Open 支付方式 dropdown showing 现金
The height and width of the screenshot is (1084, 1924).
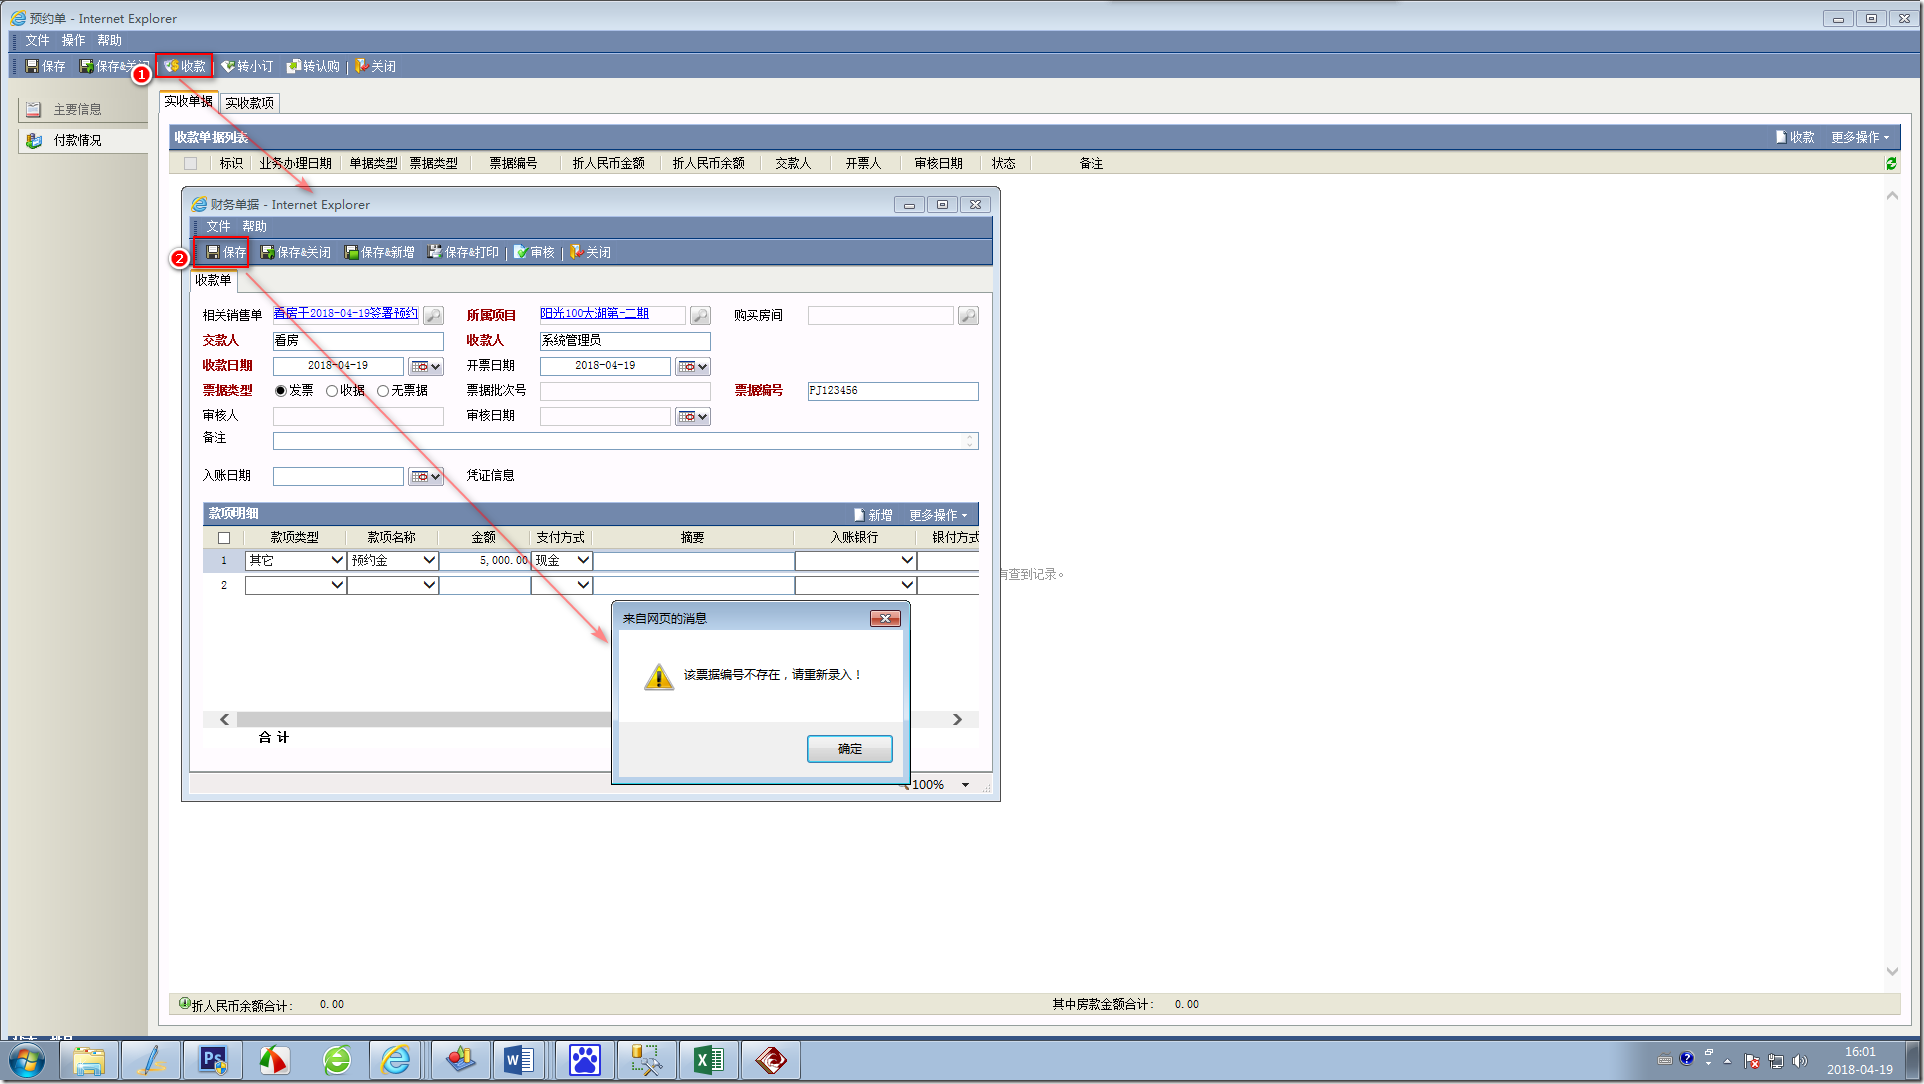point(583,560)
